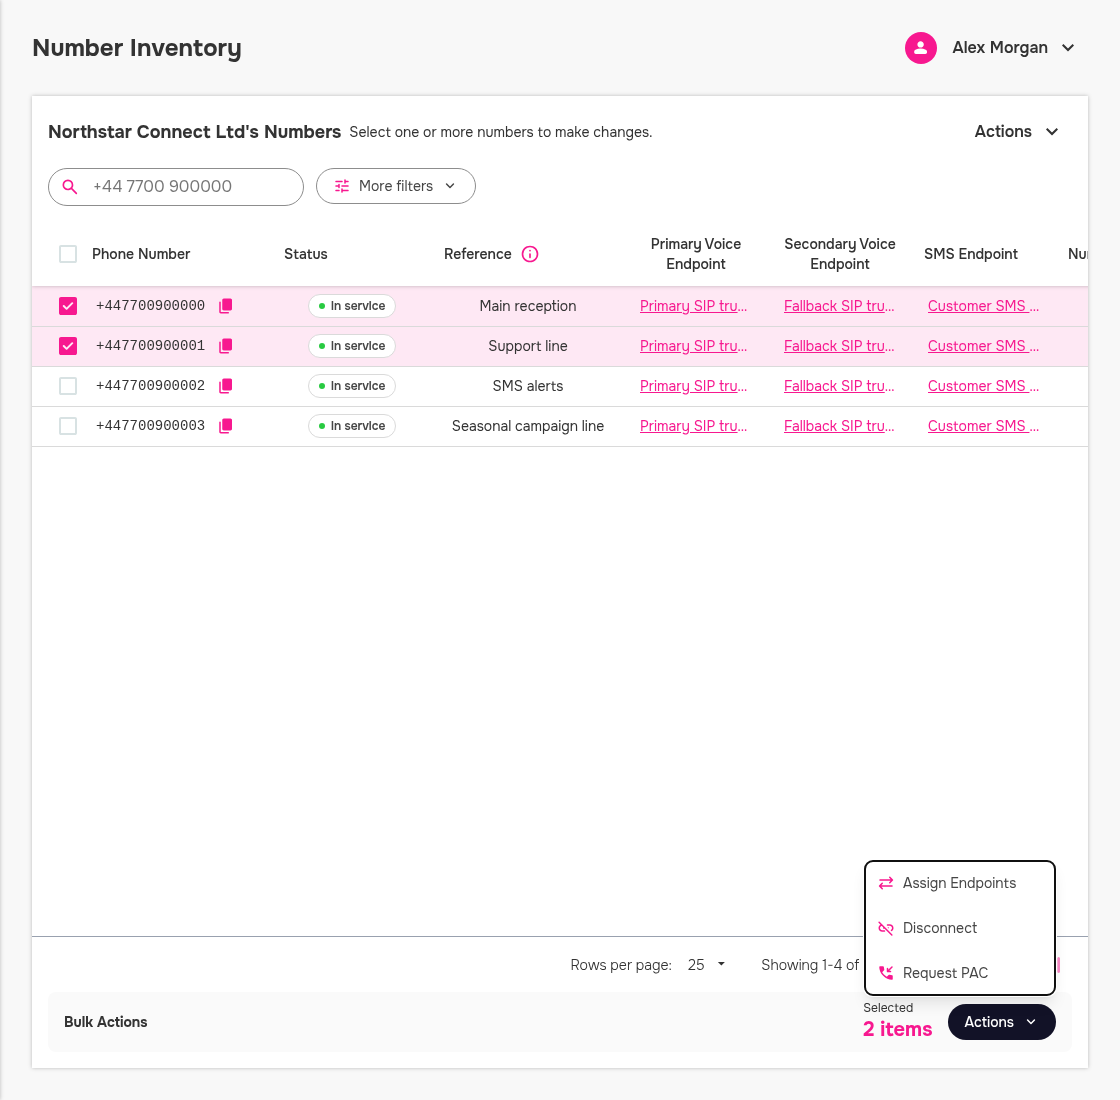Screen dimensions: 1120x1100
Task: Click the Alex Morgan profile avatar
Action: pos(921,48)
